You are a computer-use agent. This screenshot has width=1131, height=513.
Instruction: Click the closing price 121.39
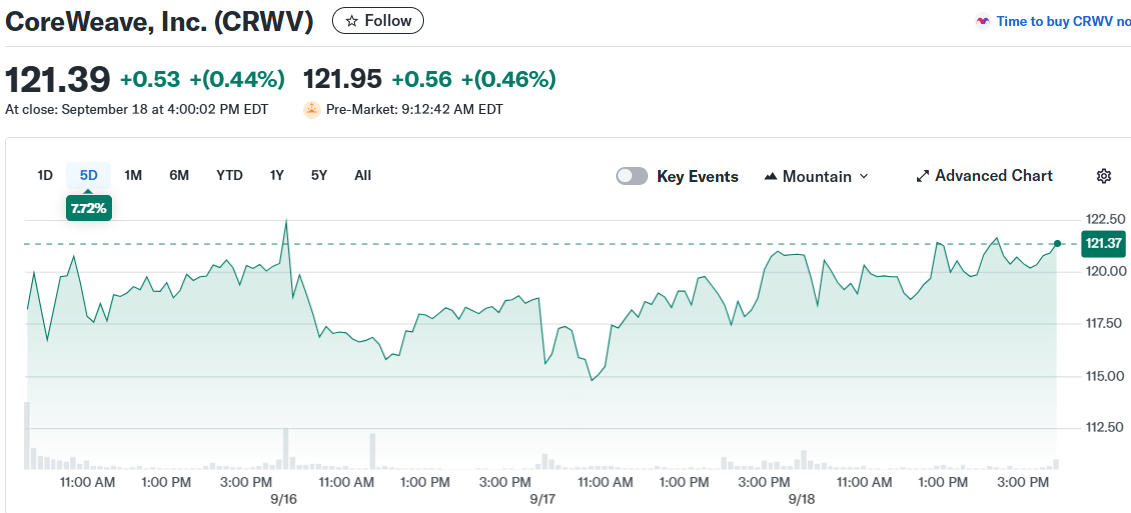[58, 79]
